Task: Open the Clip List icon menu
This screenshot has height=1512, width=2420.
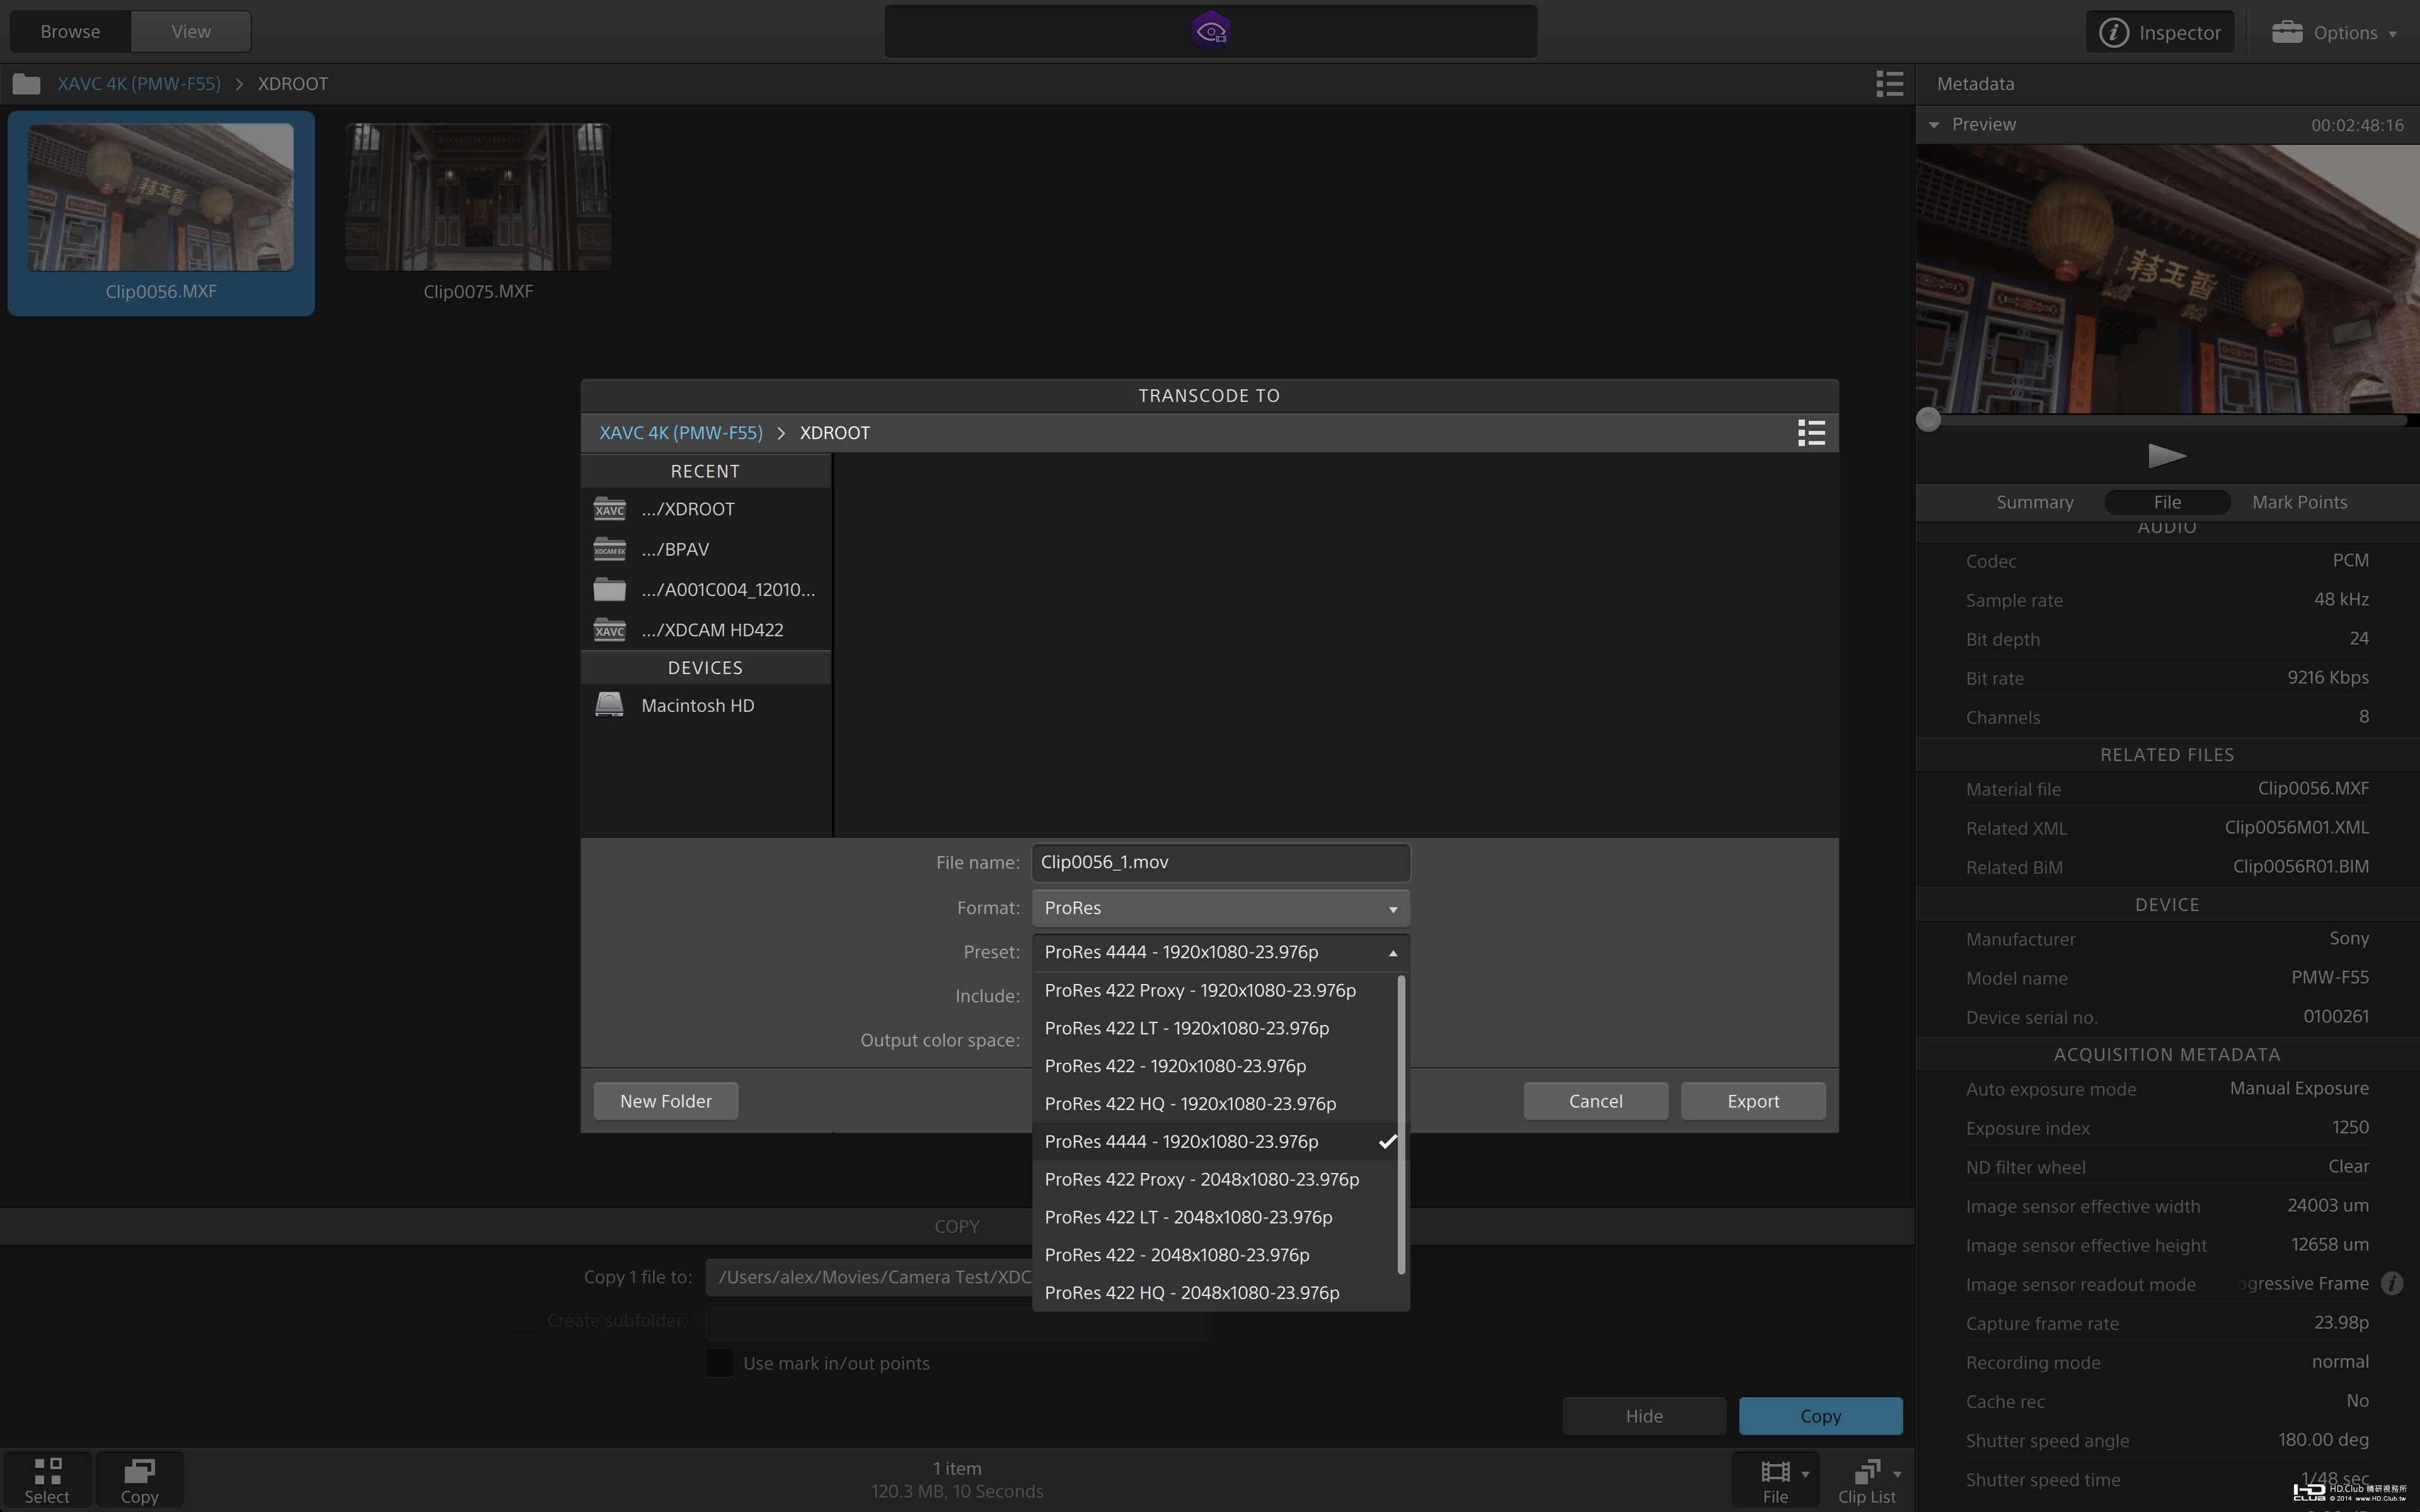Action: coord(1869,1473)
